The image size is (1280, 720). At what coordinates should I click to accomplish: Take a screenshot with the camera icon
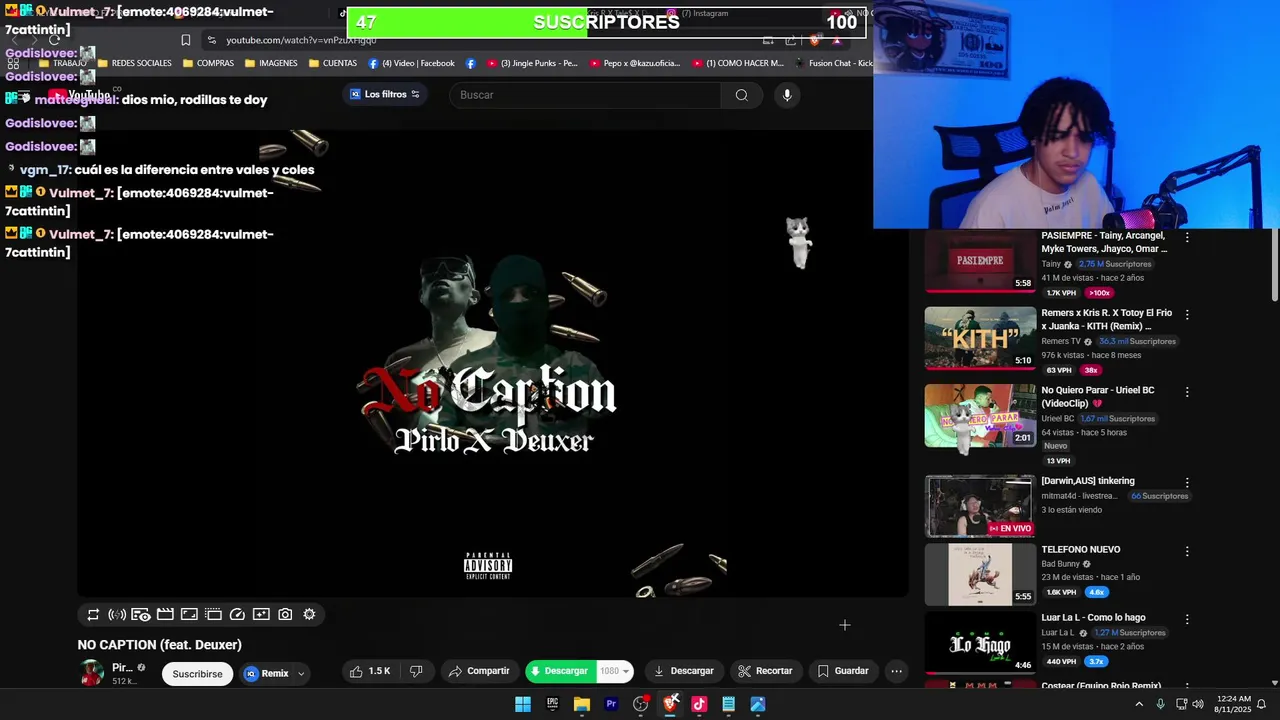coord(285,615)
